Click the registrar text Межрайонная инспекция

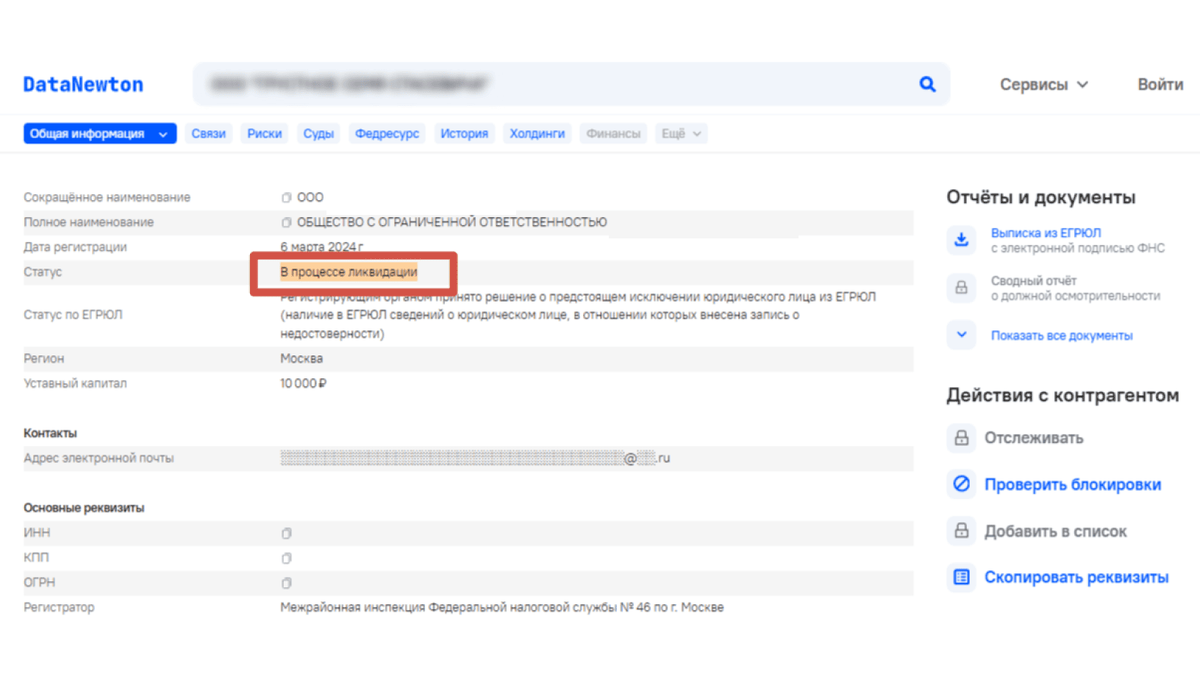pos(502,608)
